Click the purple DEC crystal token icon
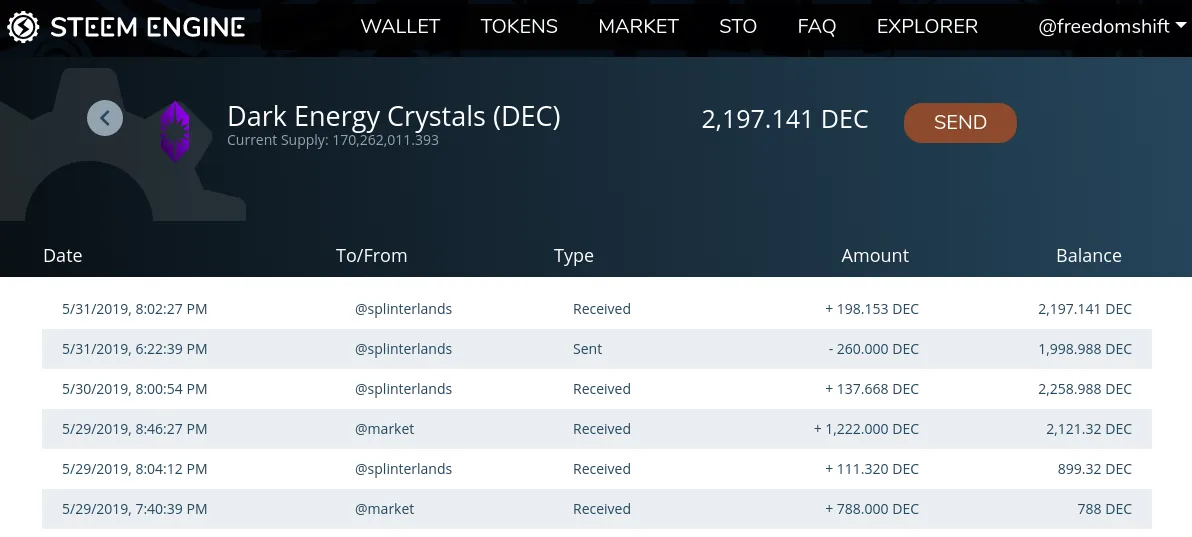 175,132
